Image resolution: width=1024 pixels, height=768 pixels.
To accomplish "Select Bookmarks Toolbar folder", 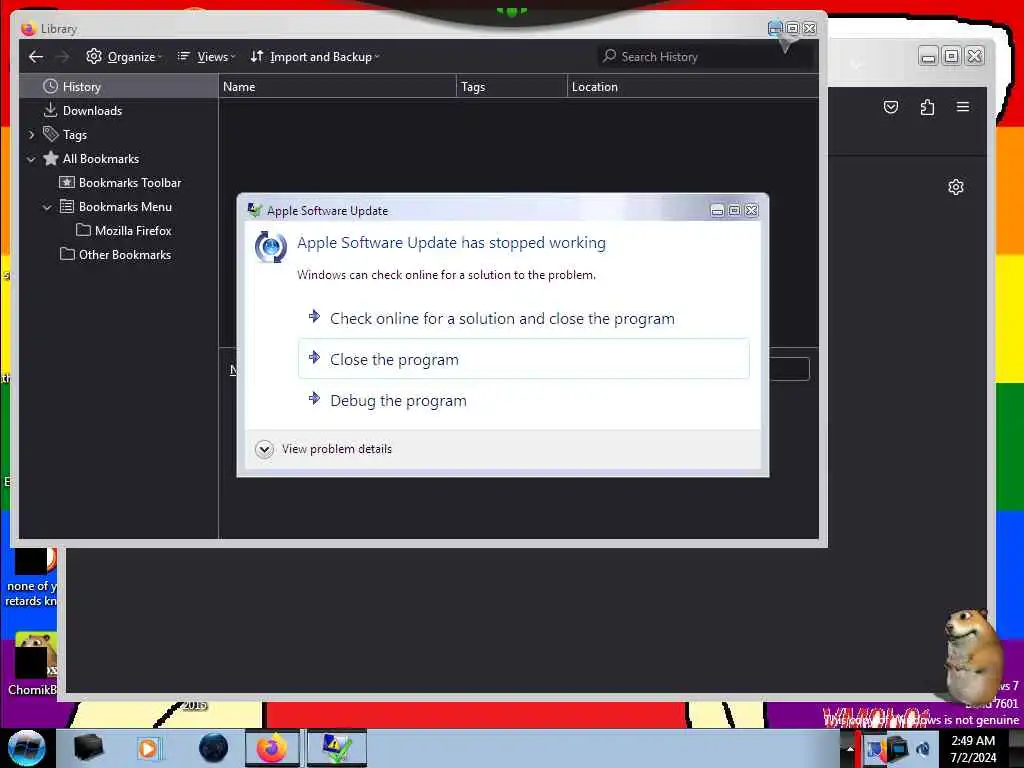I will tap(121, 183).
